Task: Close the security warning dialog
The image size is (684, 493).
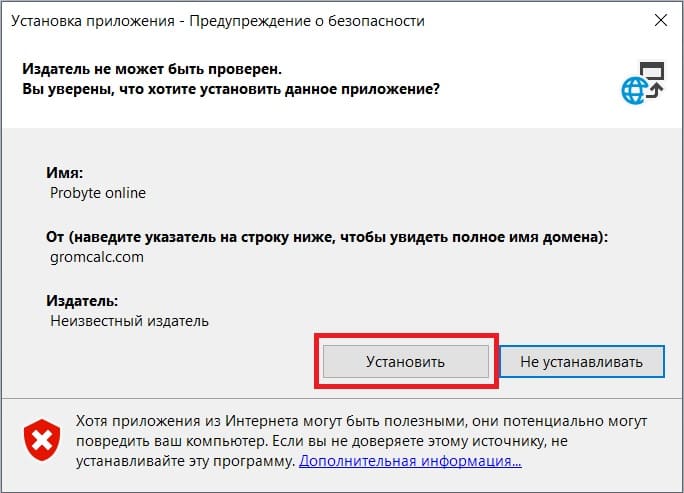Action: click(x=660, y=19)
